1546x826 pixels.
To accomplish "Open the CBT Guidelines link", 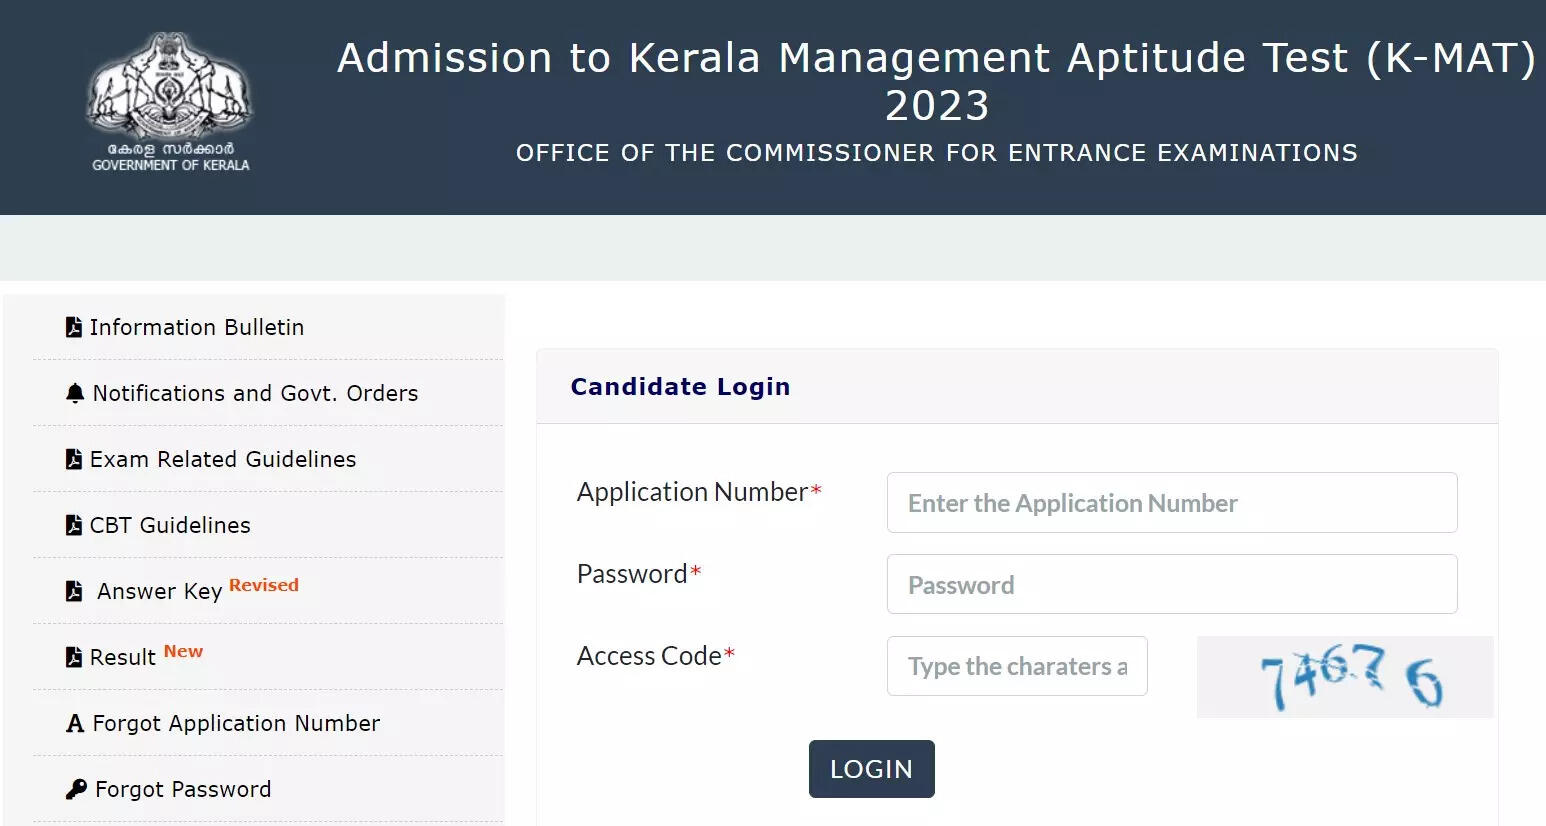I will [170, 525].
